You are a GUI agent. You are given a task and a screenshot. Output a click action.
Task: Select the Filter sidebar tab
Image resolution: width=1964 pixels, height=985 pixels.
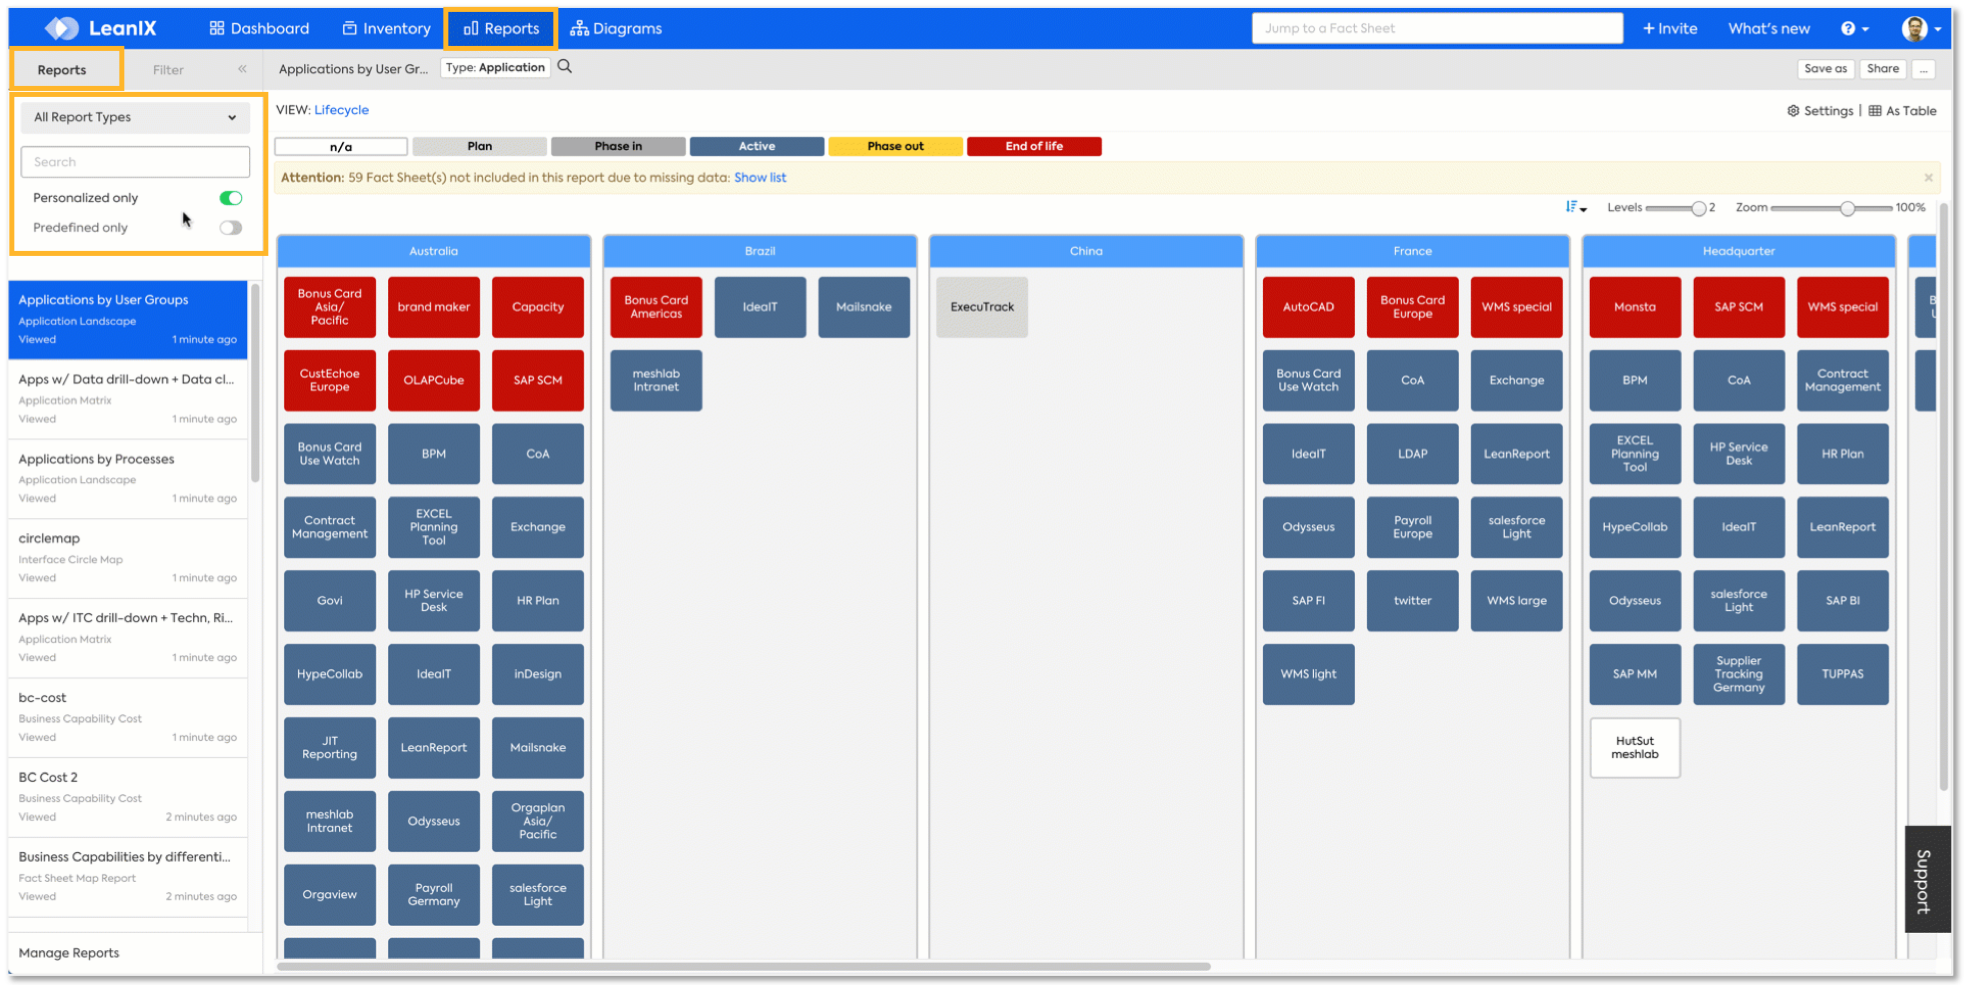pos(168,70)
